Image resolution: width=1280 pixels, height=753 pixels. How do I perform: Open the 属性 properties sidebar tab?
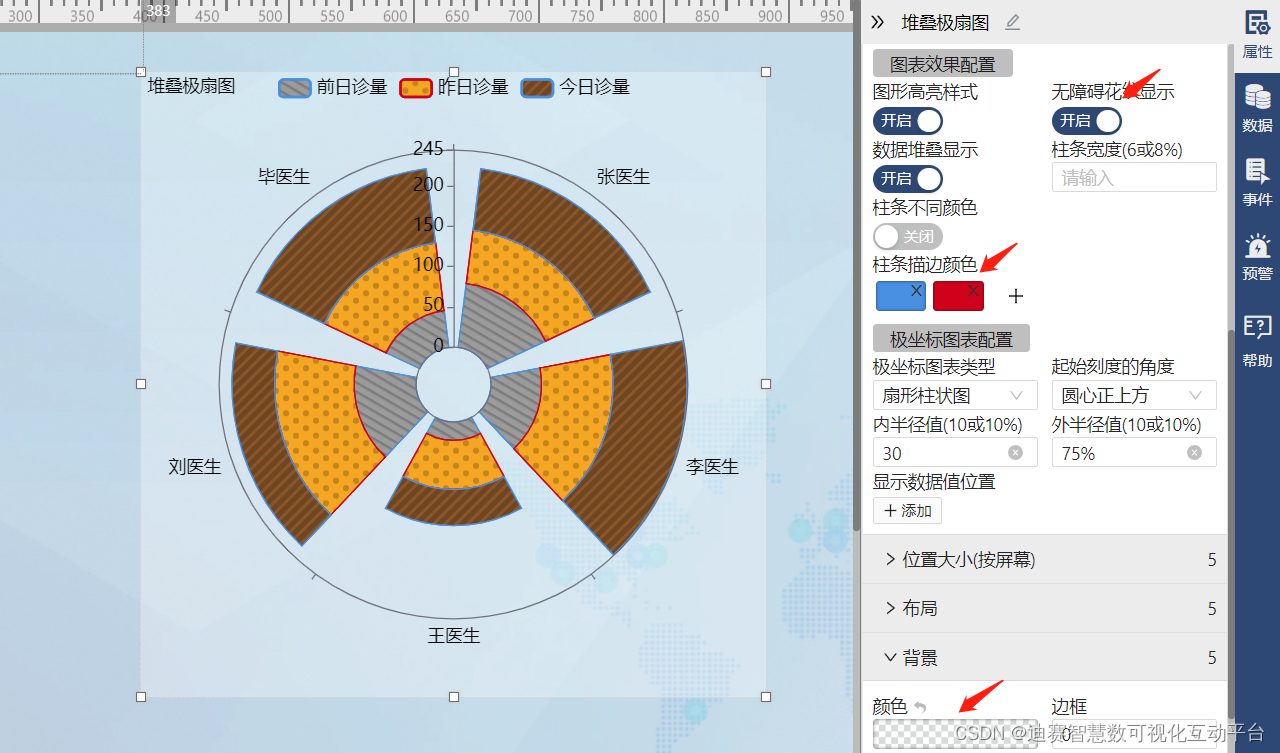click(1257, 36)
